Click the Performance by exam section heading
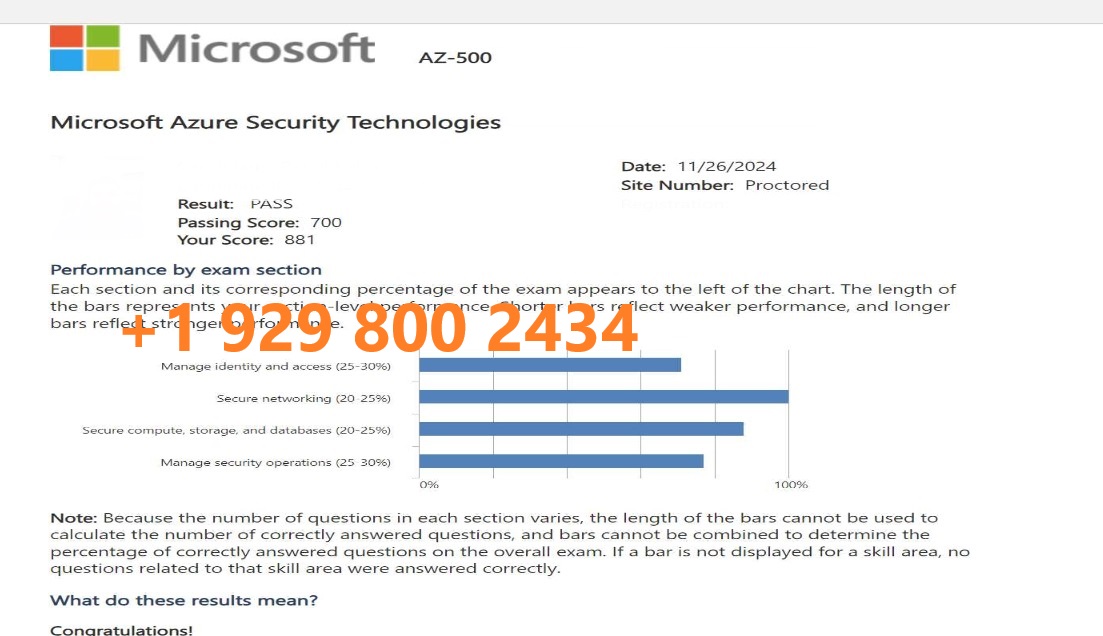The image size is (1103, 636). (x=186, y=269)
